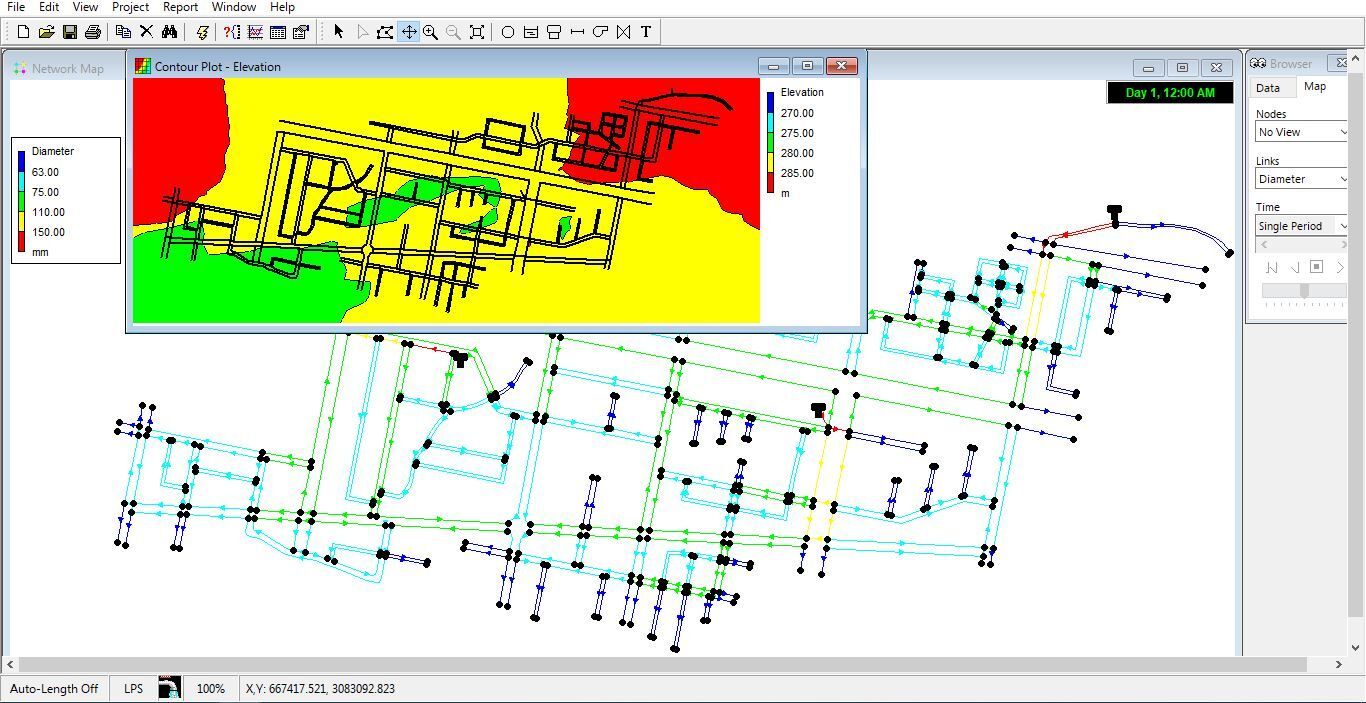Screen dimensions: 1366x703
Task: Click the New project icon
Action: point(23,32)
